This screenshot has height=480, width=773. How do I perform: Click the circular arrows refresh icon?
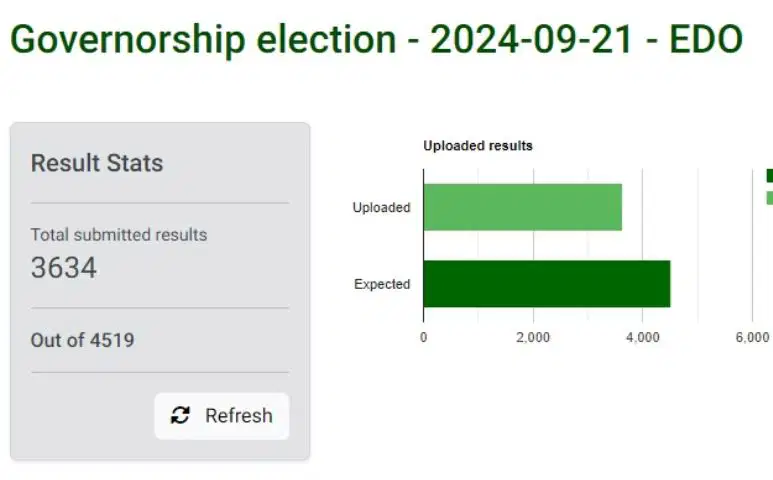click(180, 415)
